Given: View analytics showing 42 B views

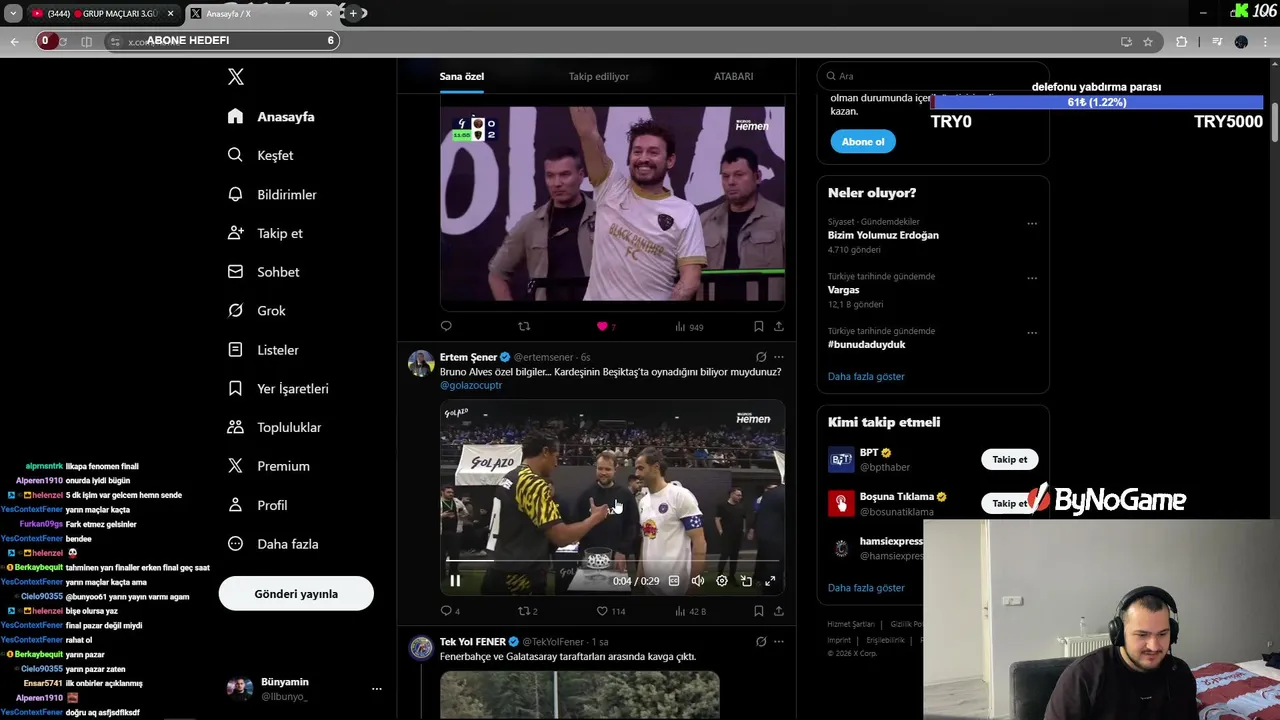Looking at the screenshot, I should pyautogui.click(x=690, y=611).
